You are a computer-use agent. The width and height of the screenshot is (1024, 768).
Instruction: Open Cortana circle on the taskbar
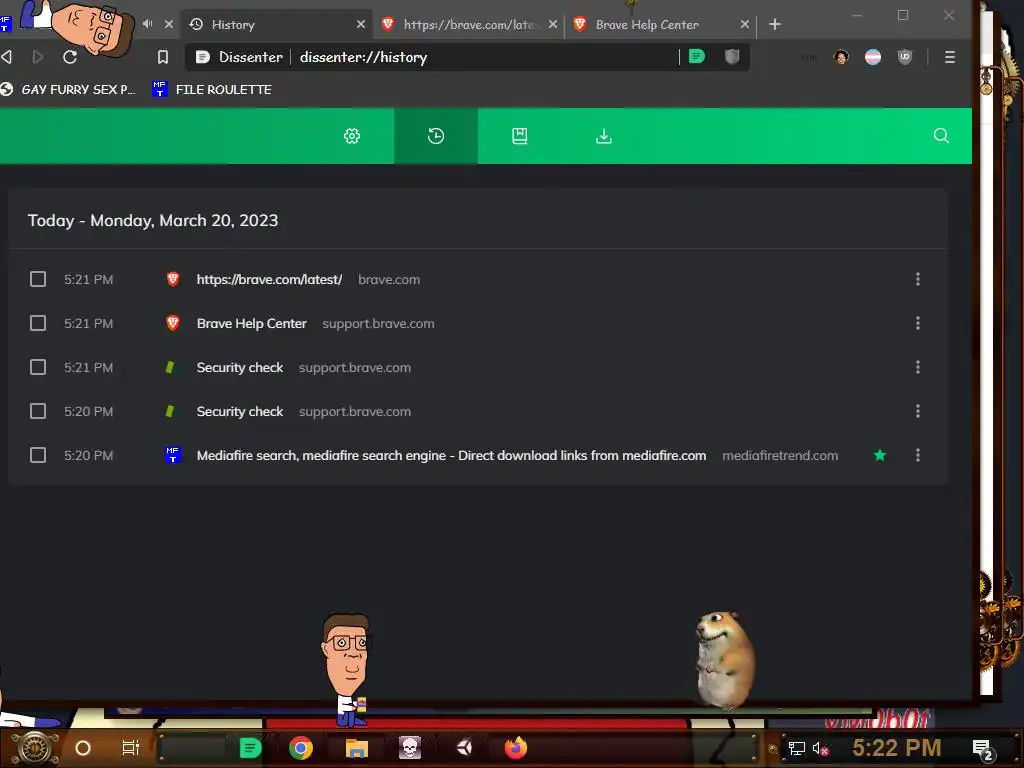(83, 748)
